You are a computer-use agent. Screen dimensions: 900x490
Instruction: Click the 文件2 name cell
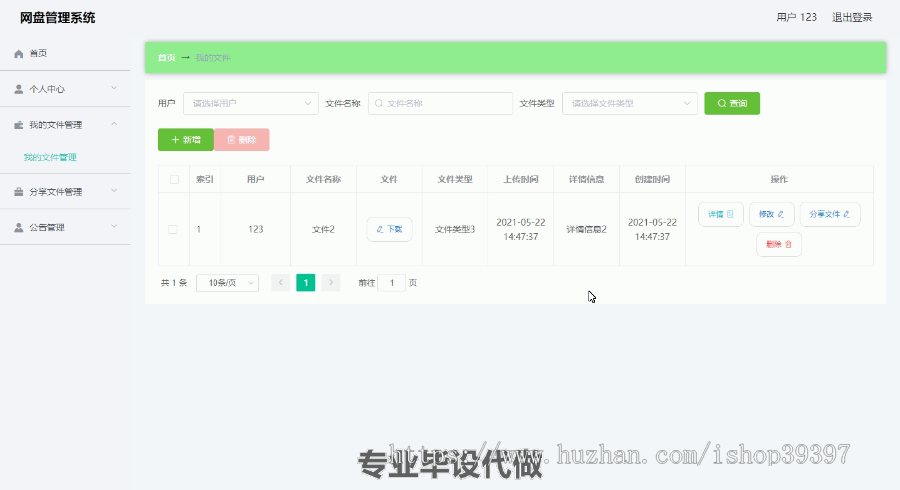pos(323,229)
